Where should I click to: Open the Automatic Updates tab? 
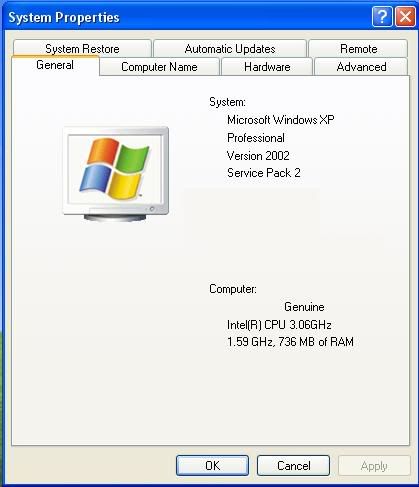point(230,49)
